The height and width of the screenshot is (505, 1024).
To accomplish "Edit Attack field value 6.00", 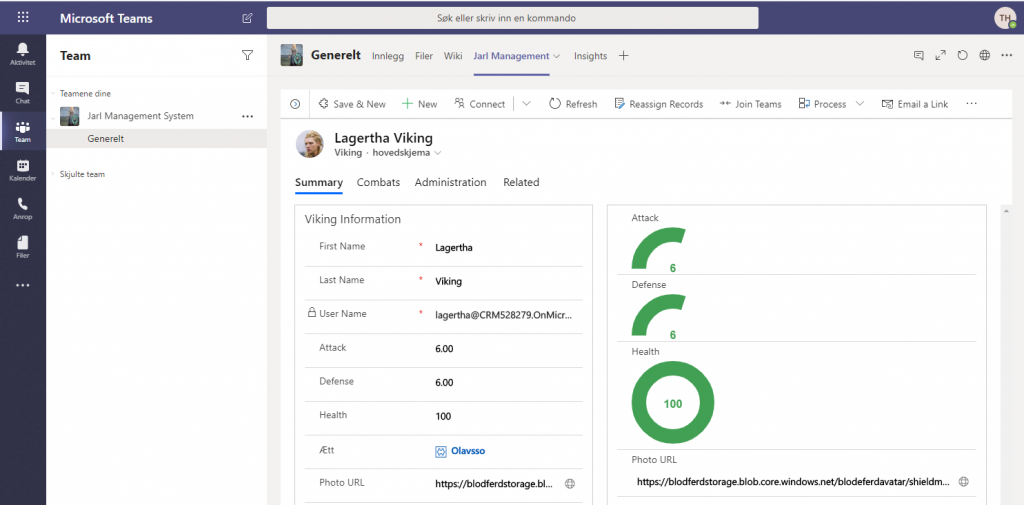I will (506, 349).
